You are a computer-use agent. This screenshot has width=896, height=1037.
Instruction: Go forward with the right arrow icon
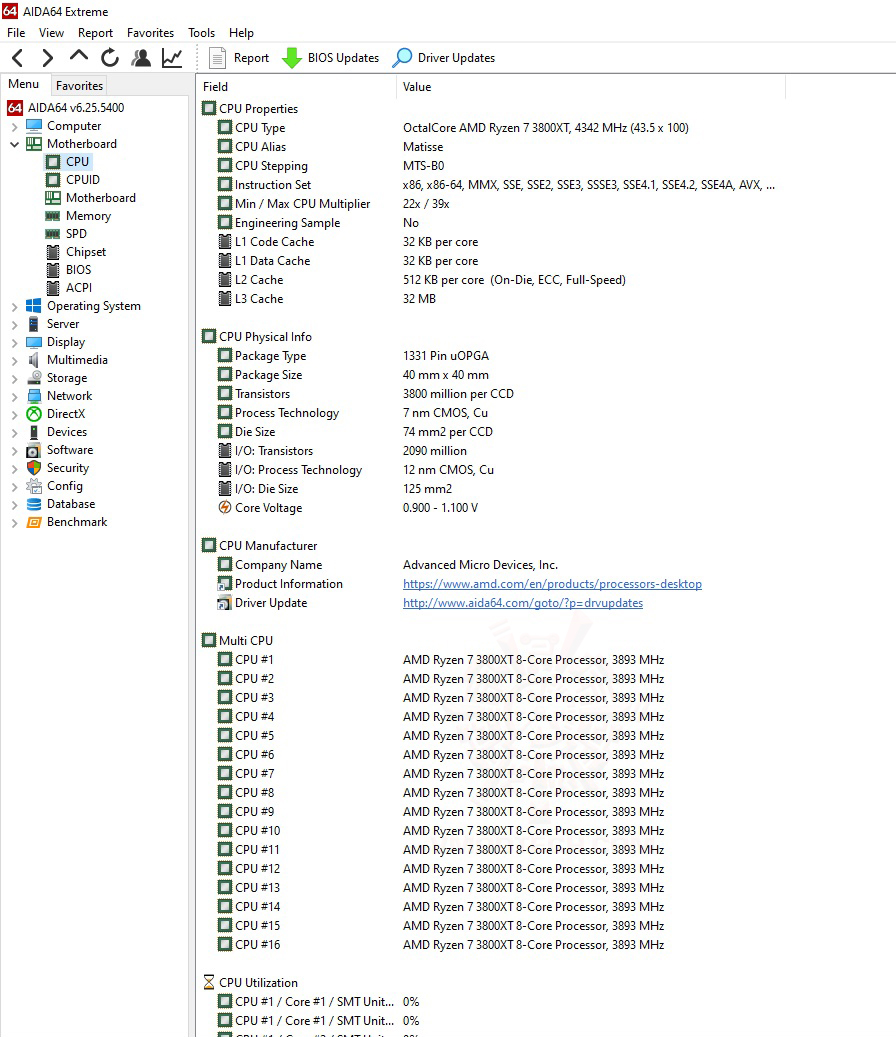pos(47,58)
